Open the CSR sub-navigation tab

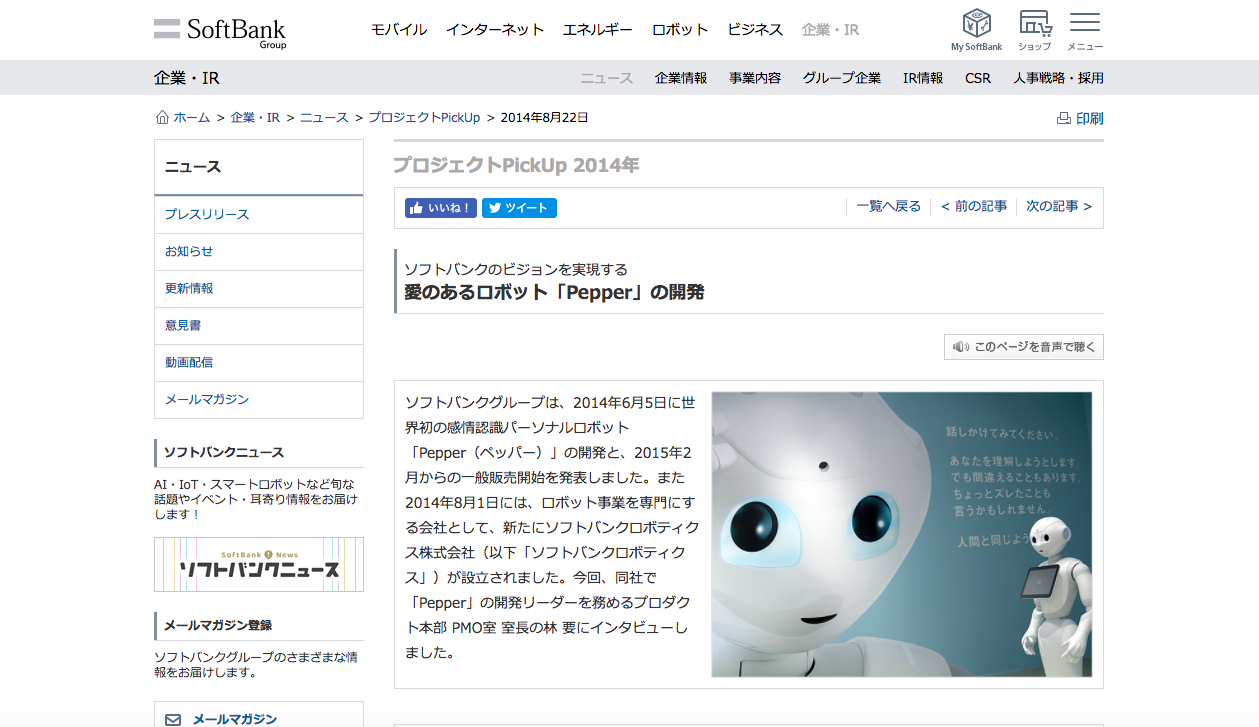pos(978,78)
